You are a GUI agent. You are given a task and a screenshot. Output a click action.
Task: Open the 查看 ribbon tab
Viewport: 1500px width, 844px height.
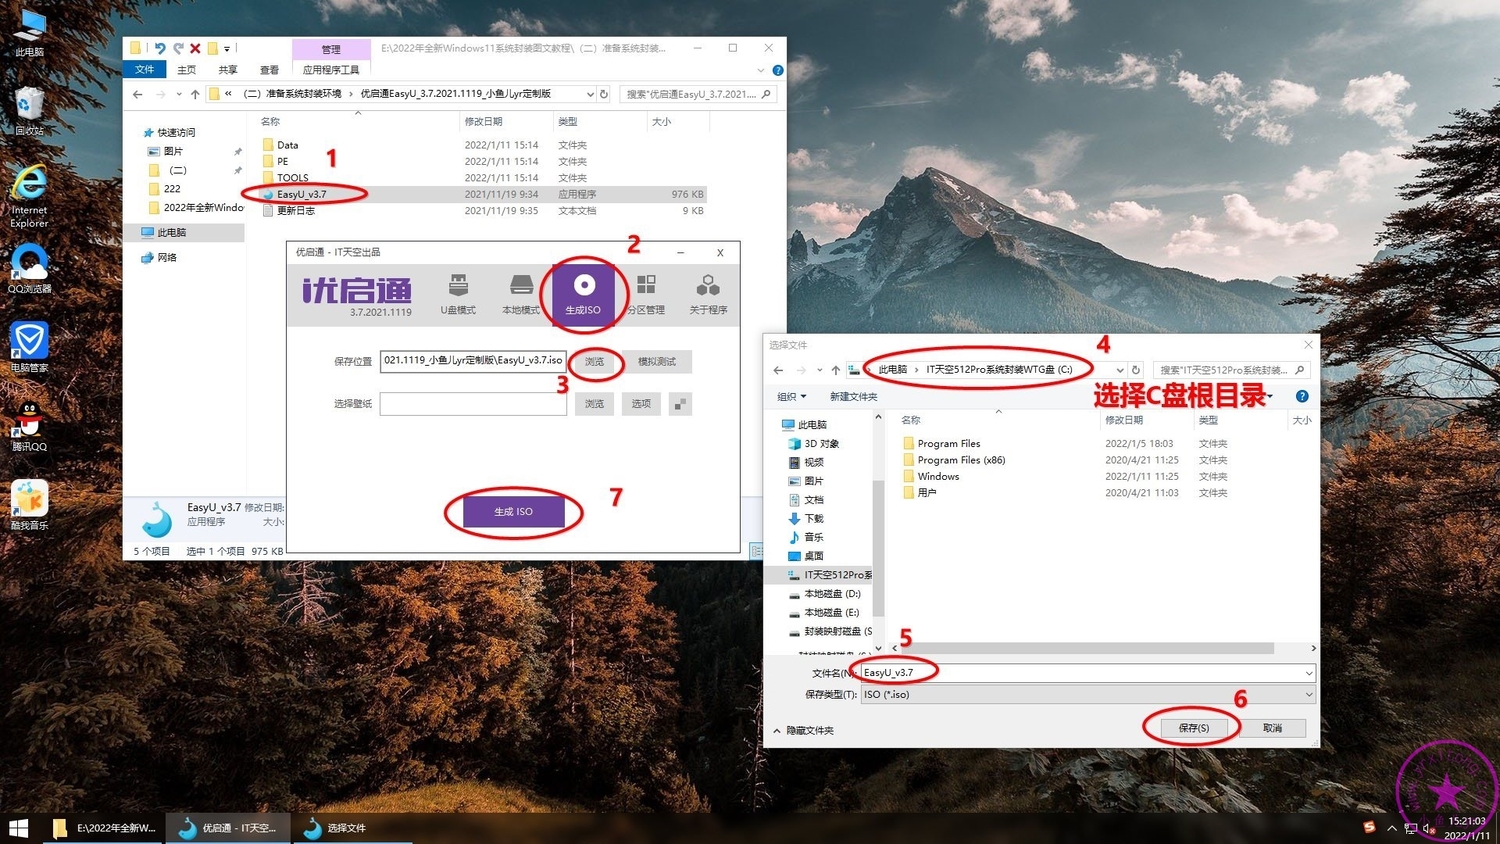[x=269, y=70]
